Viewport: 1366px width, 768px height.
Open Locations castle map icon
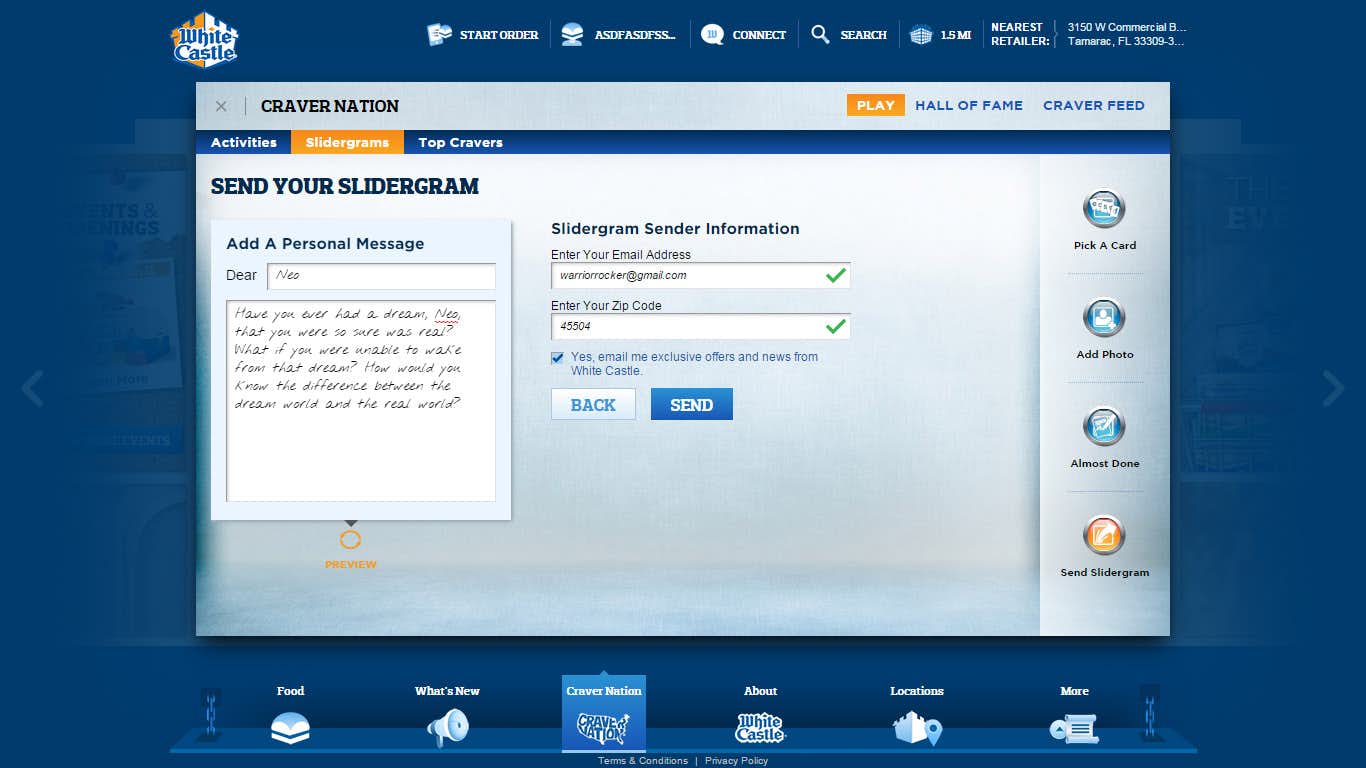pos(917,728)
